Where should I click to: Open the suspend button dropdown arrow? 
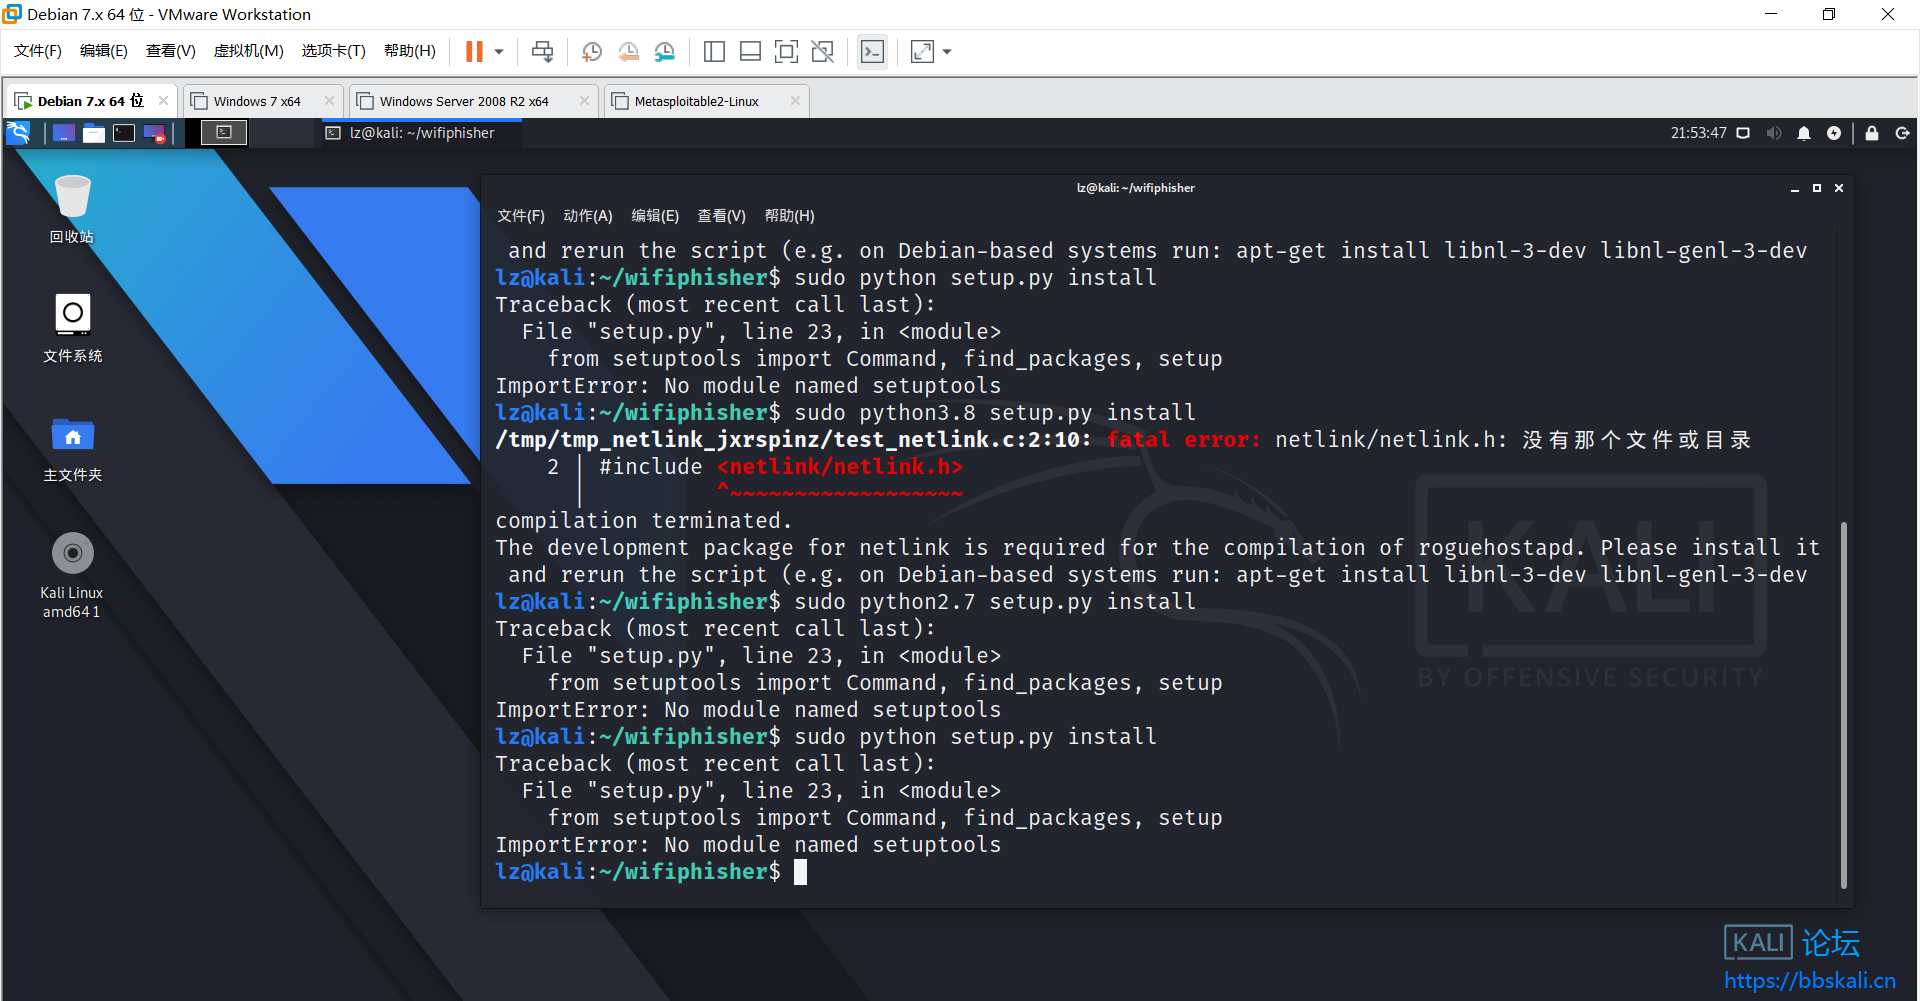coord(497,51)
